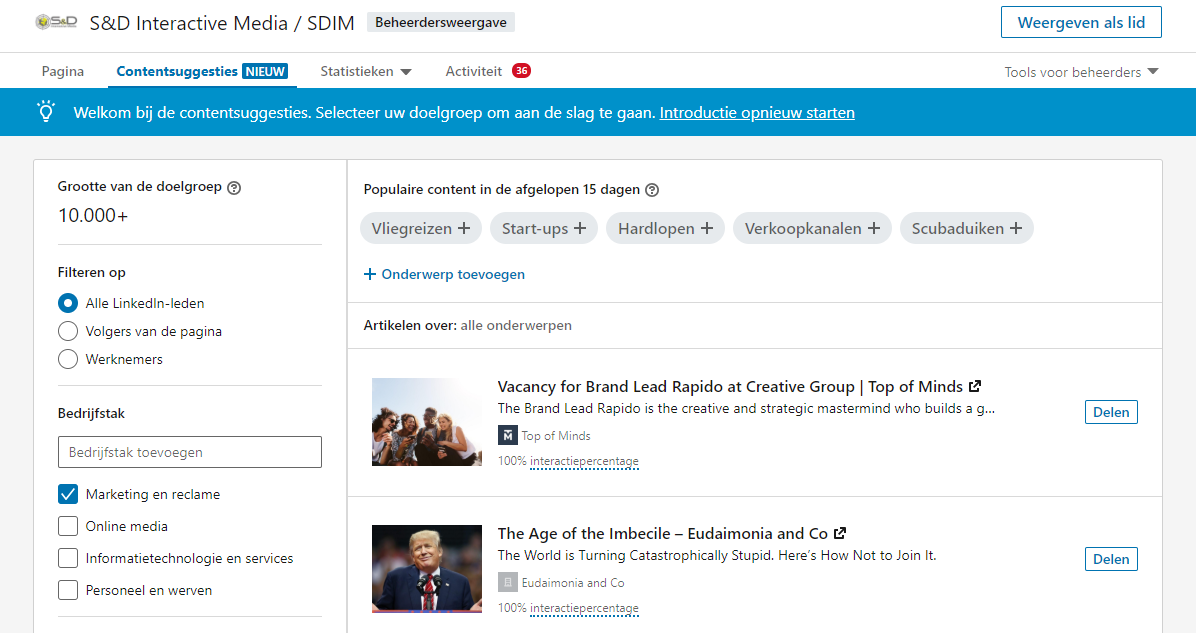Open the Activiteit tab

click(474, 72)
